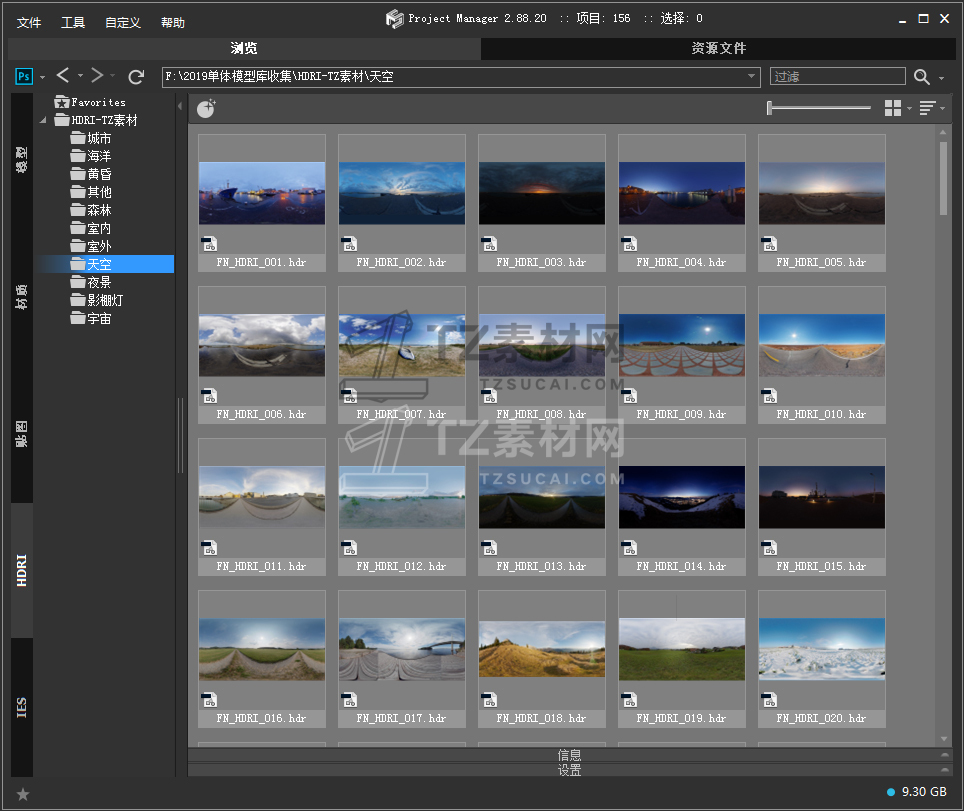
Task: Select the 夜景 folder
Action: pos(91,282)
